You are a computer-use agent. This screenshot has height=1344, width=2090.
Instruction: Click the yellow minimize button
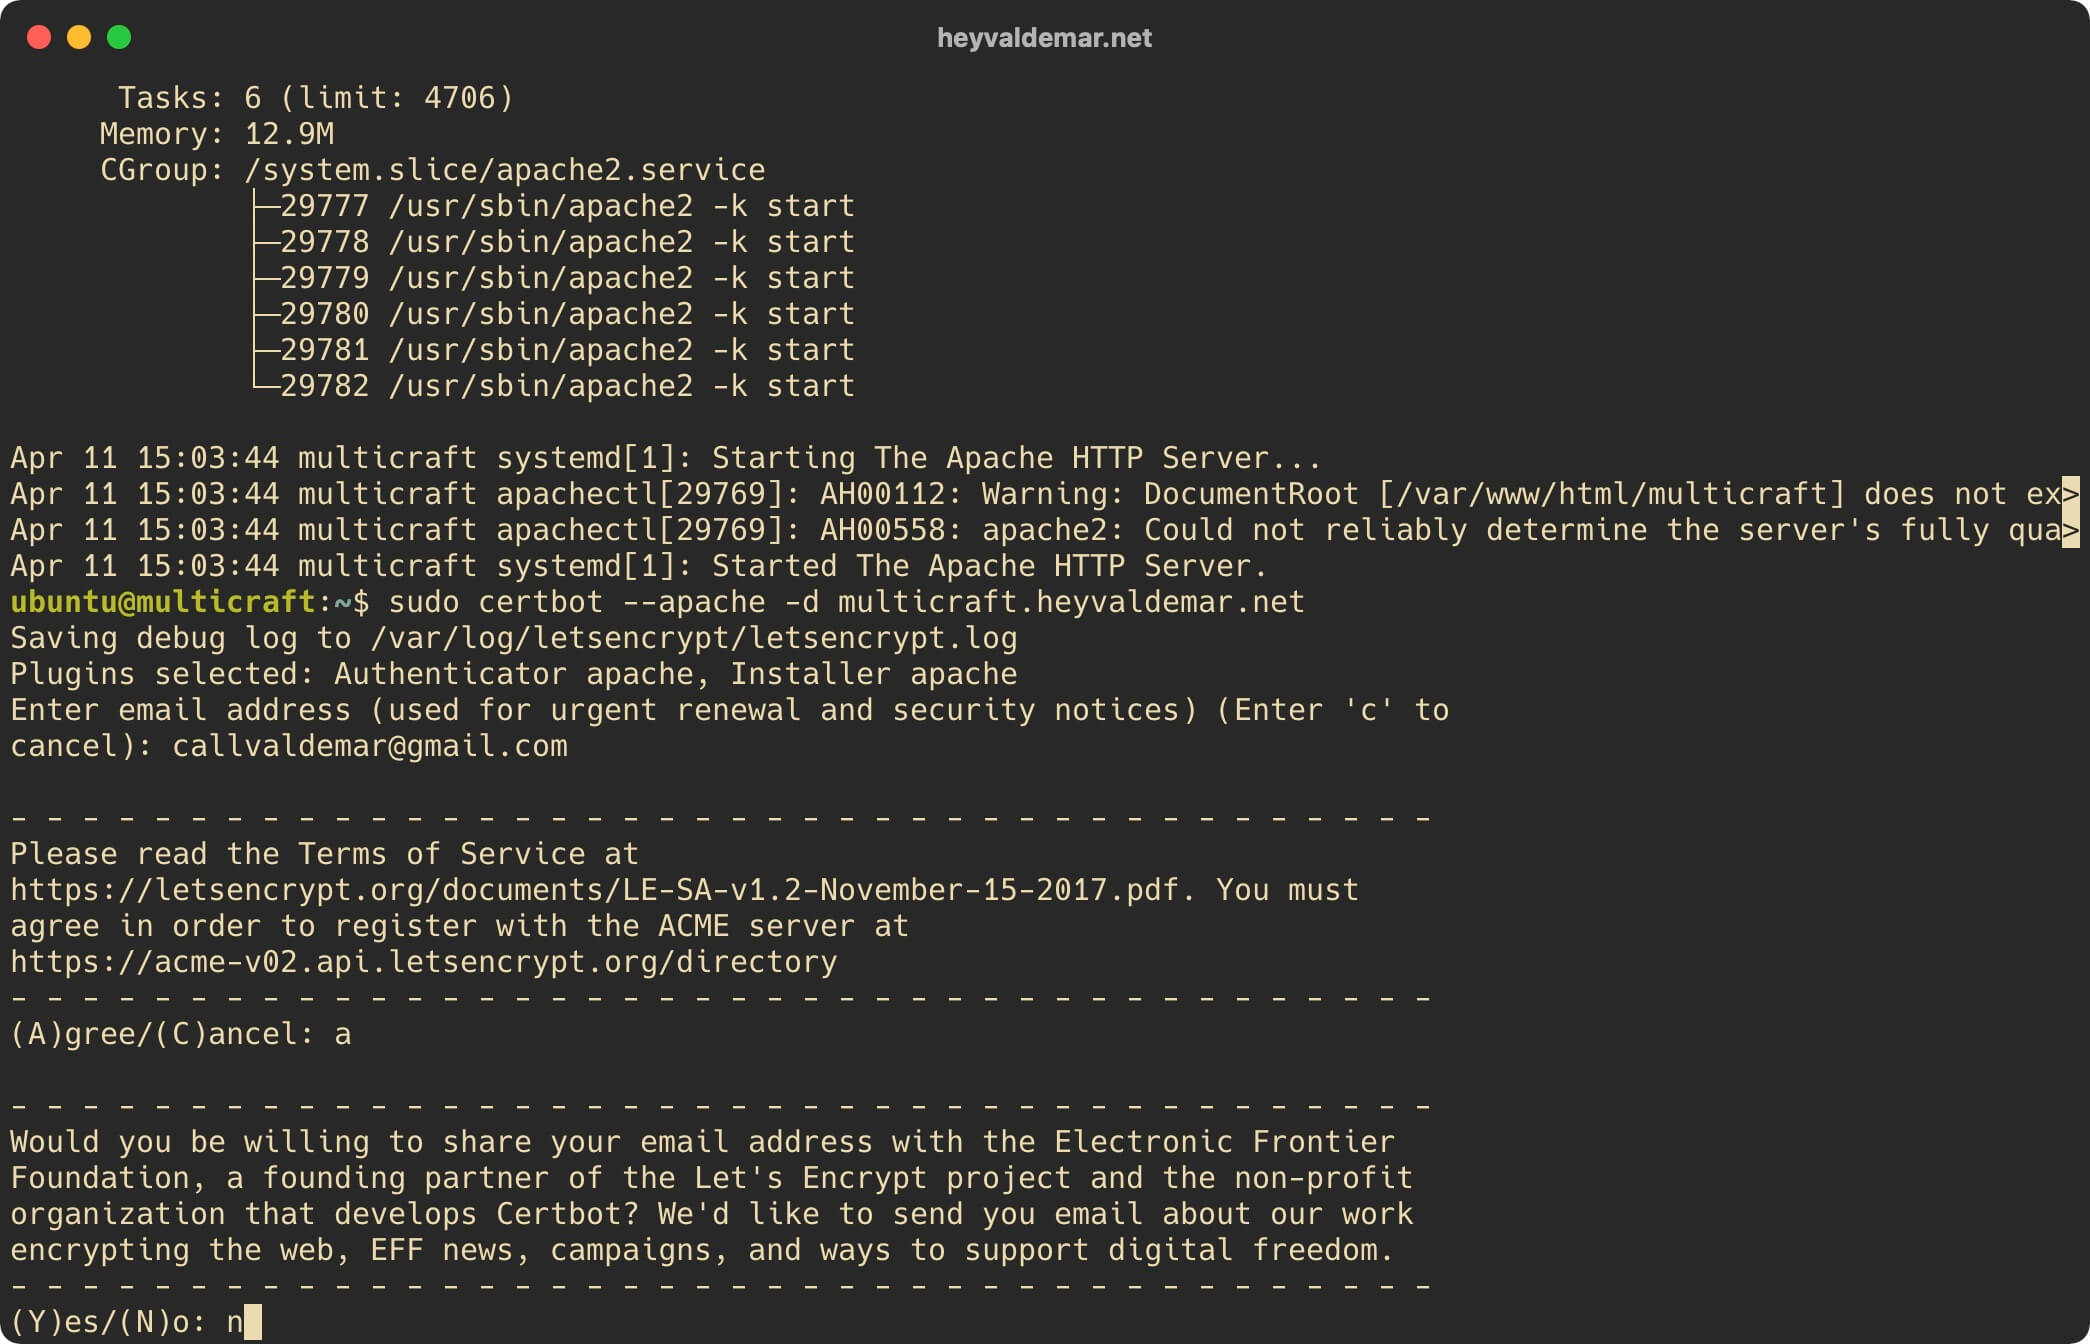tap(79, 38)
